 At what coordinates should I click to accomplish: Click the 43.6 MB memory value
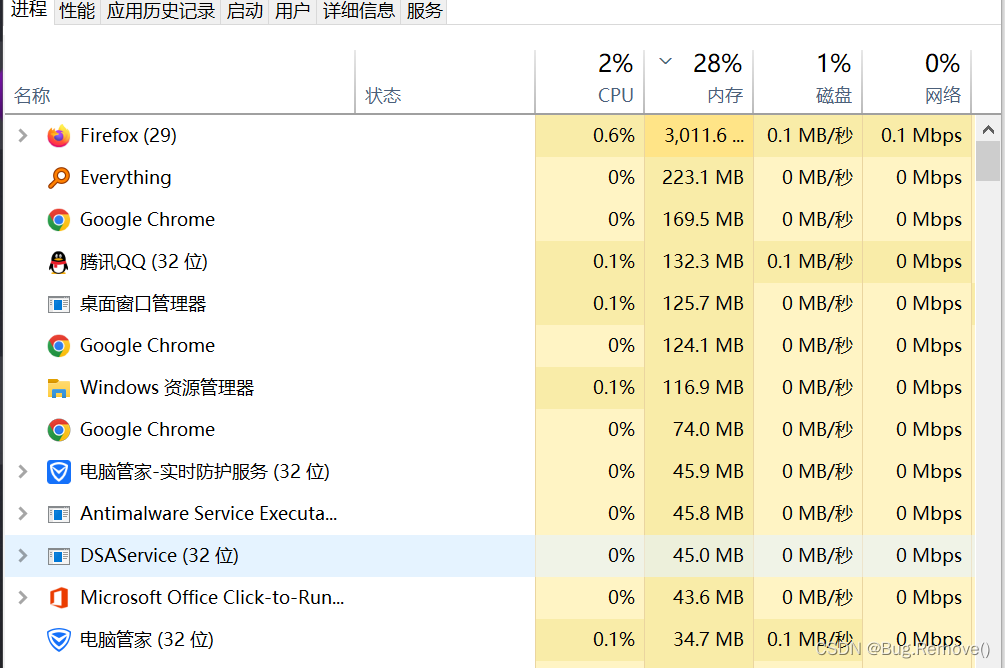tap(708, 597)
